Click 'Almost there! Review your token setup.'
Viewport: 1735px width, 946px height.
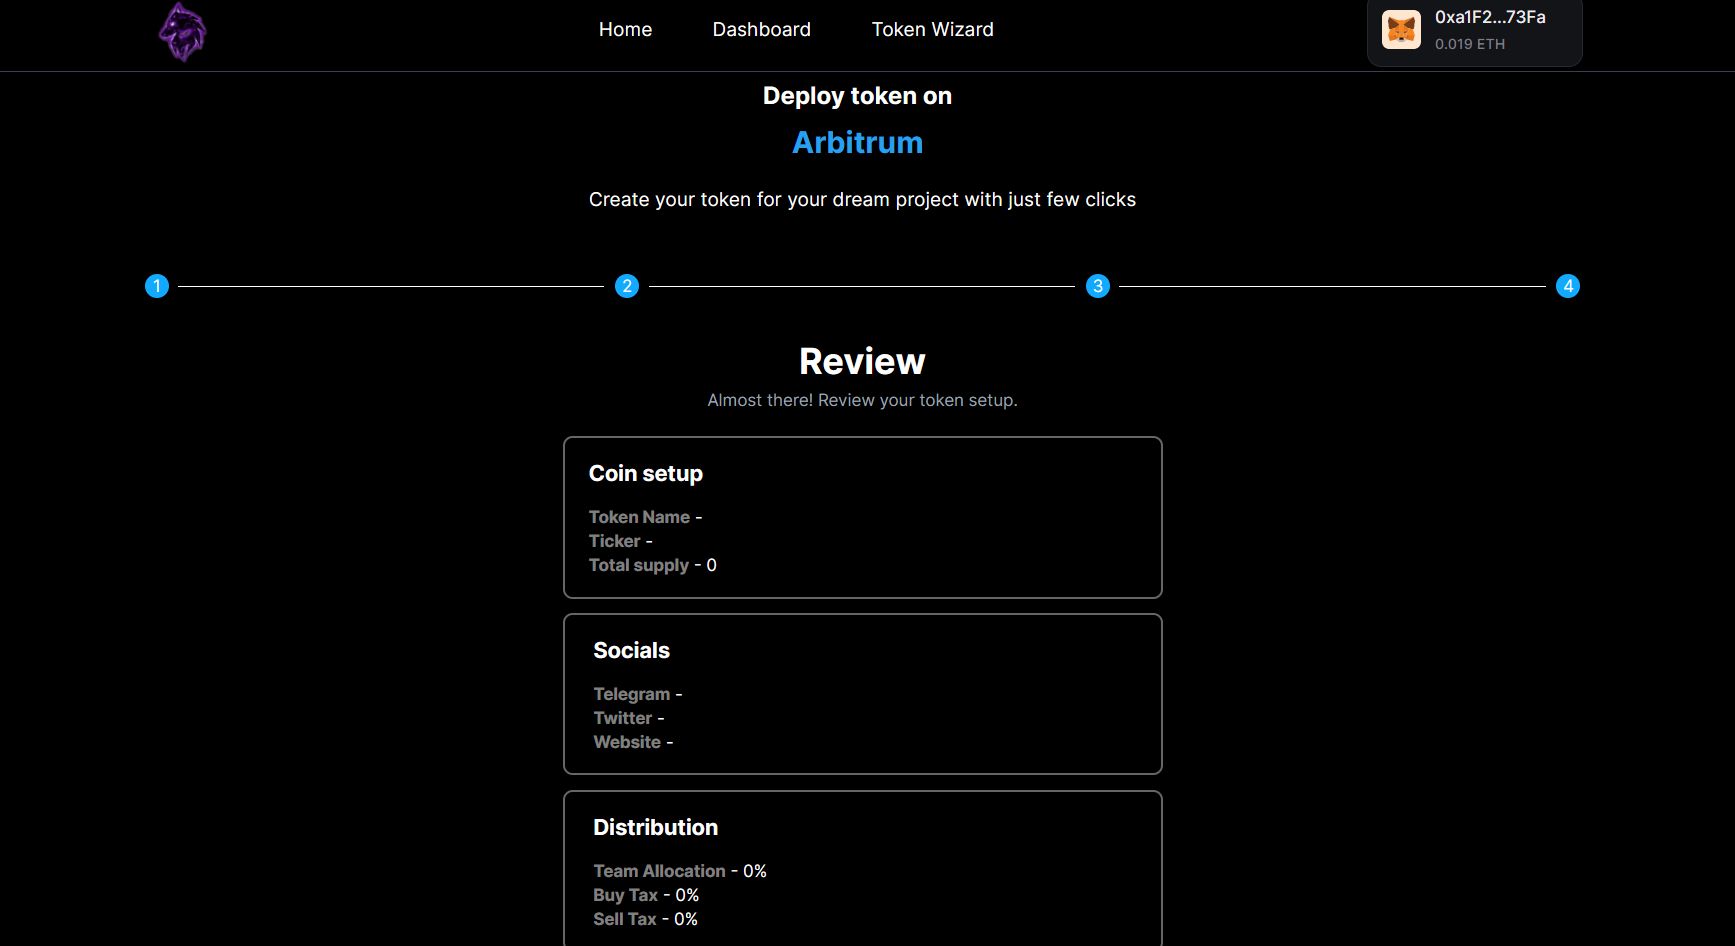[862, 400]
